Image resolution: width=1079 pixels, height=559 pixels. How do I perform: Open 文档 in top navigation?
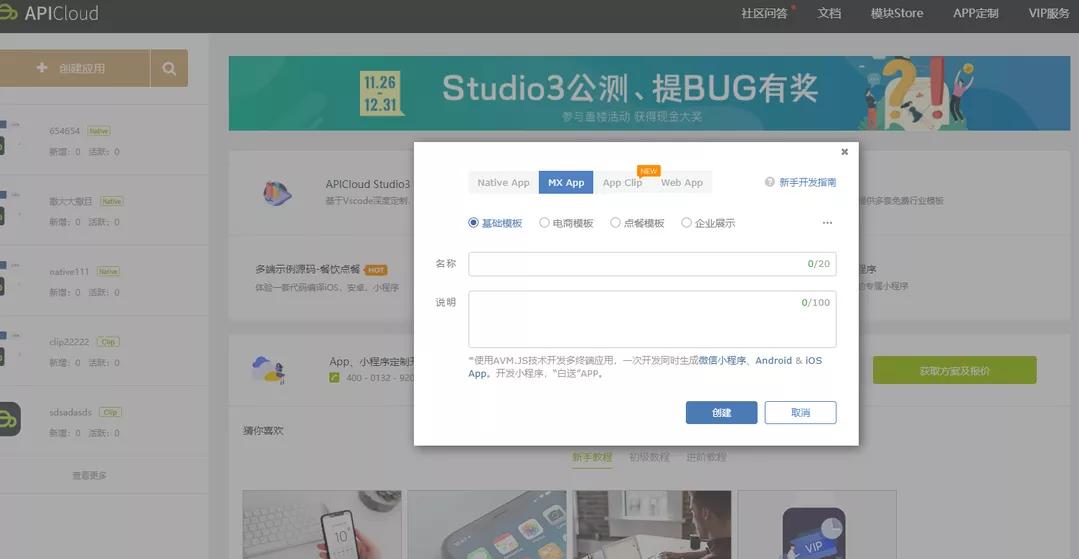pos(829,13)
